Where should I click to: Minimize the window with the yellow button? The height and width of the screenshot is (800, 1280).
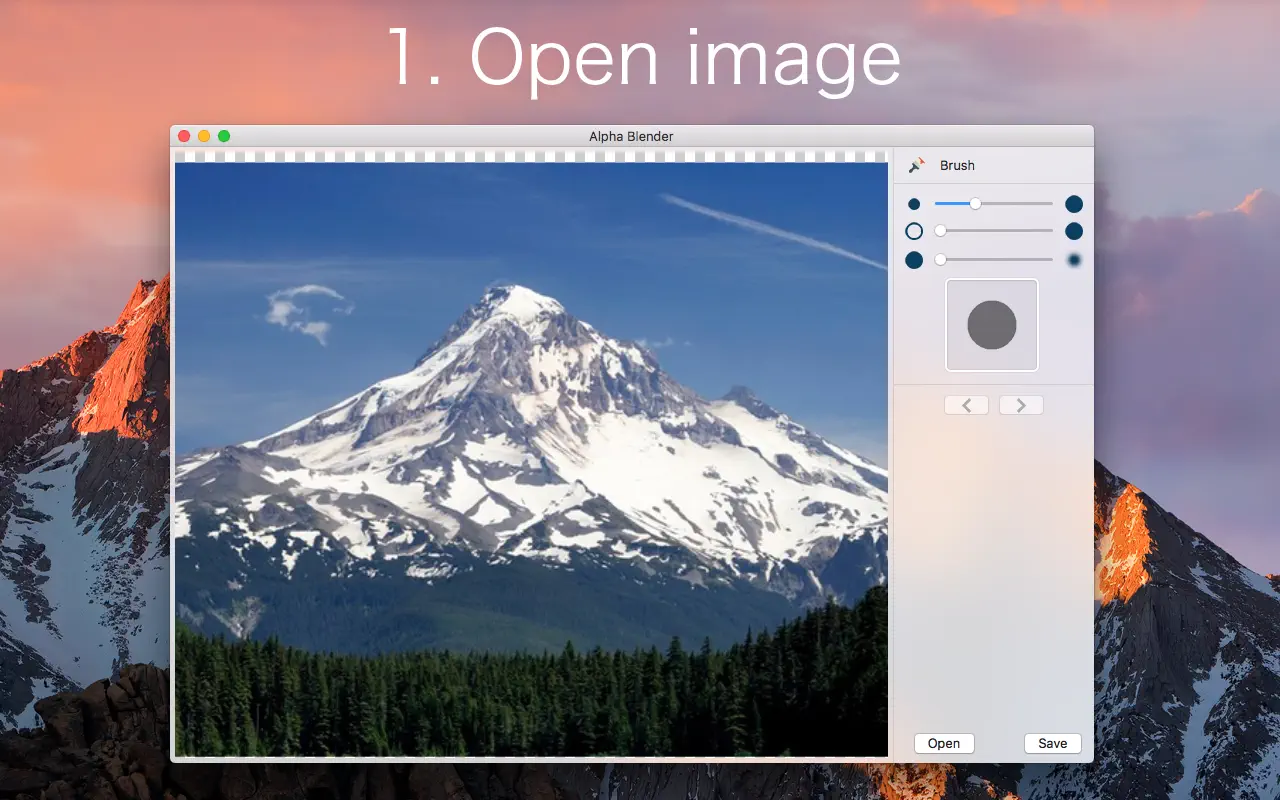tap(204, 136)
